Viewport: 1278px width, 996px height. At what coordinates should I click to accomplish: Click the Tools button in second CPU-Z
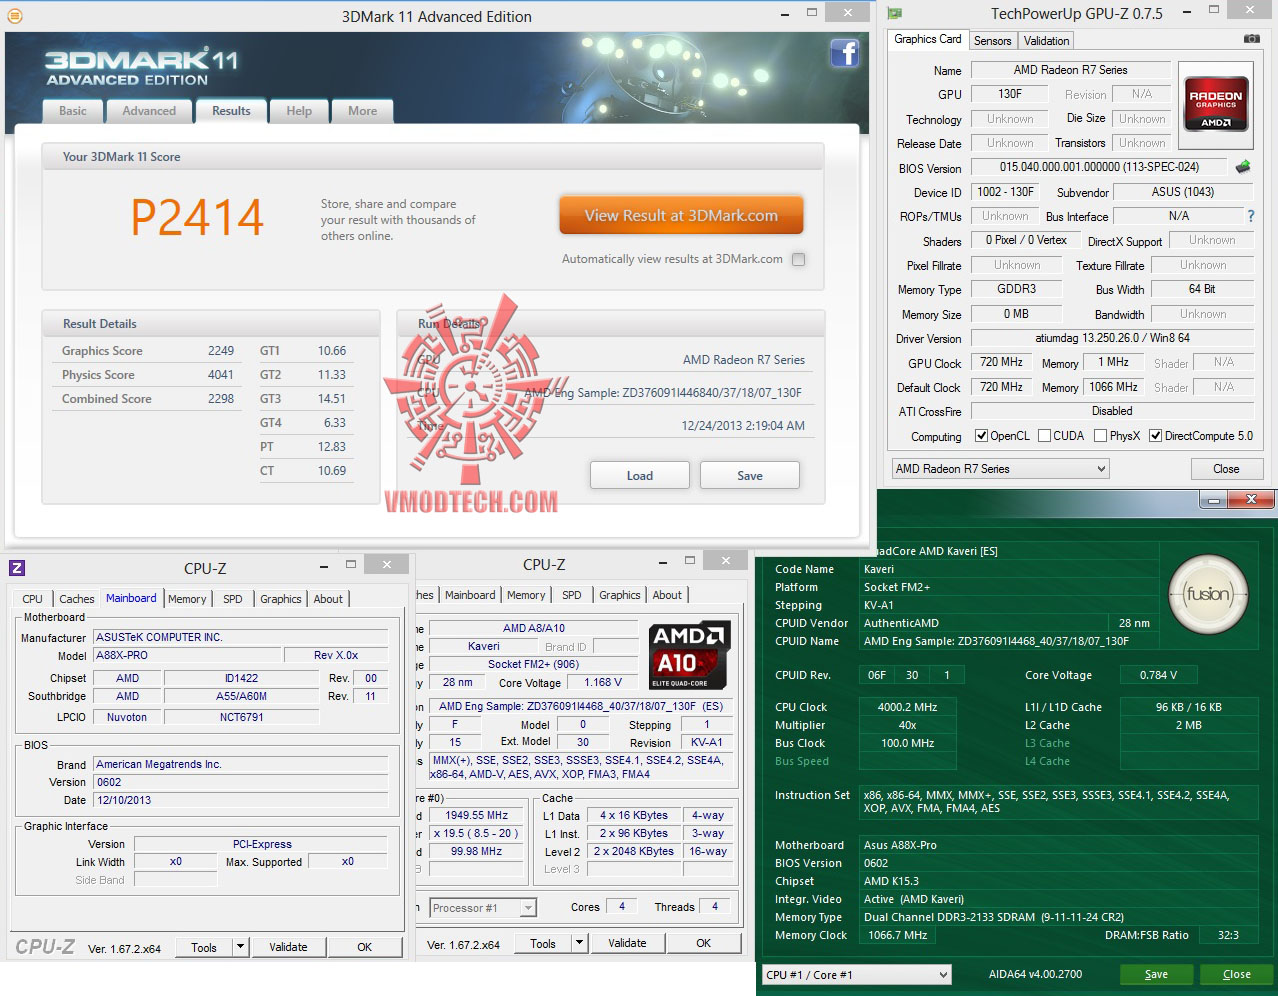543,943
